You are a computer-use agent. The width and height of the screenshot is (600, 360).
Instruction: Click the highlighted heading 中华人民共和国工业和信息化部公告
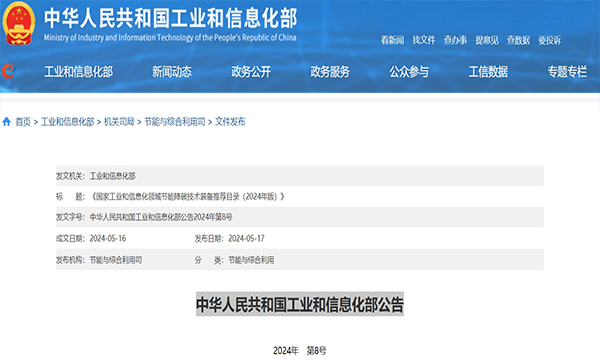[300, 304]
